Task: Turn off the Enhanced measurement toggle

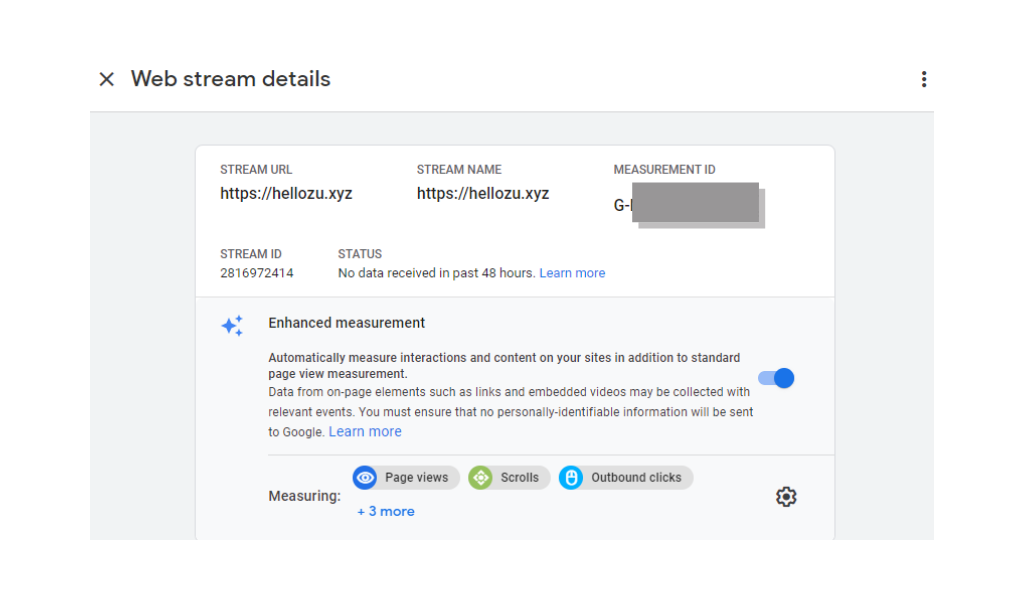Action: pos(776,378)
